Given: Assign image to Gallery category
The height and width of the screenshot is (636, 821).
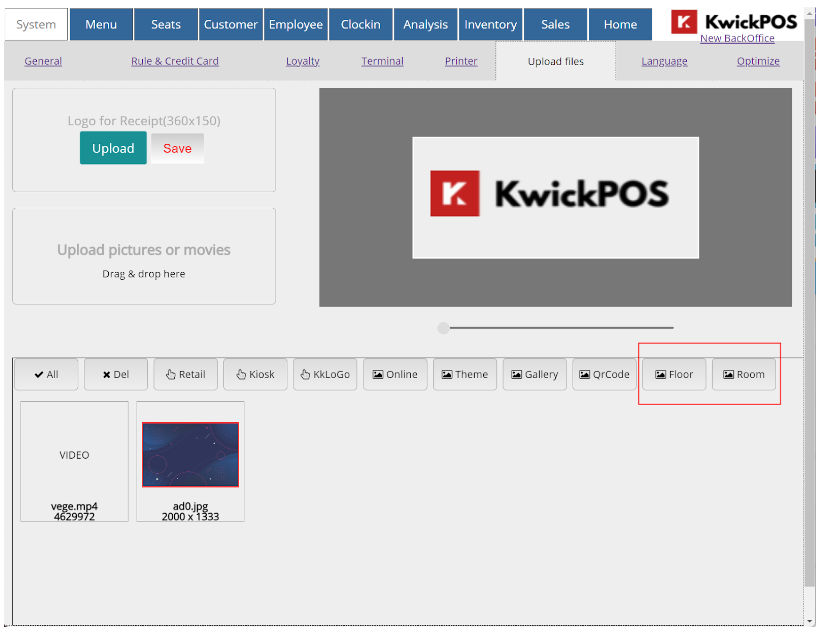Looking at the screenshot, I should tap(535, 374).
